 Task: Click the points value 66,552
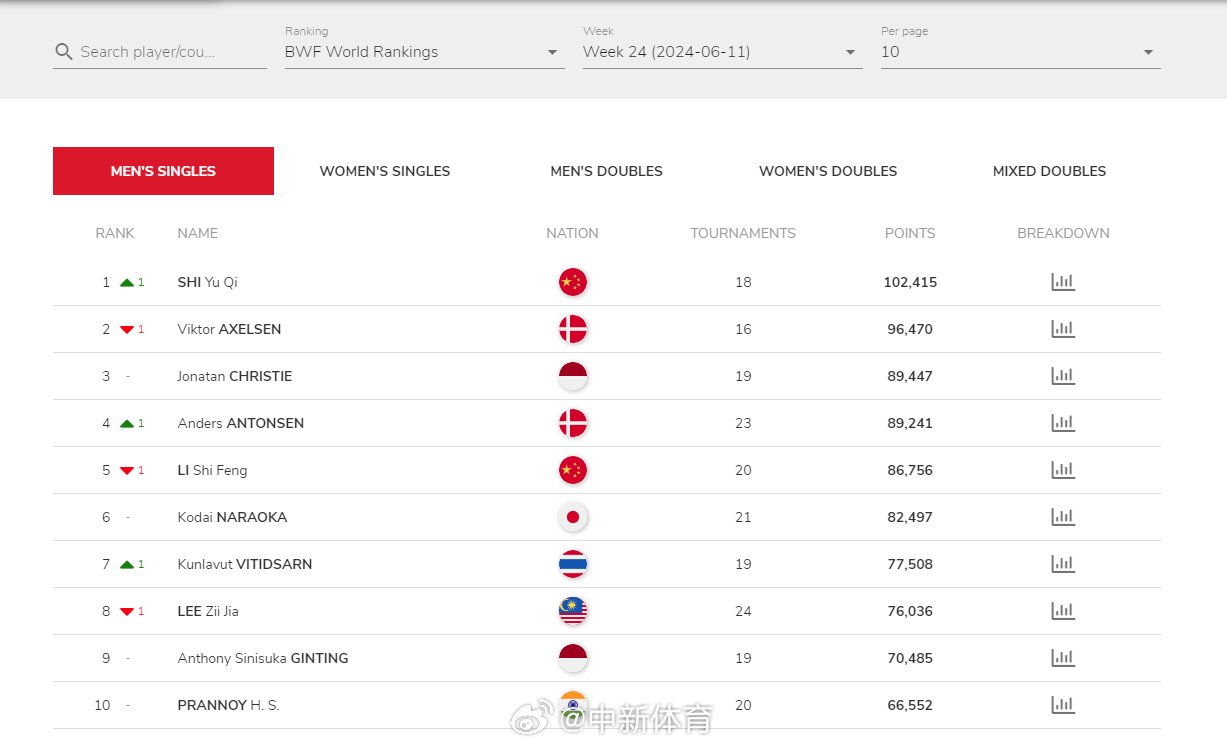[910, 705]
